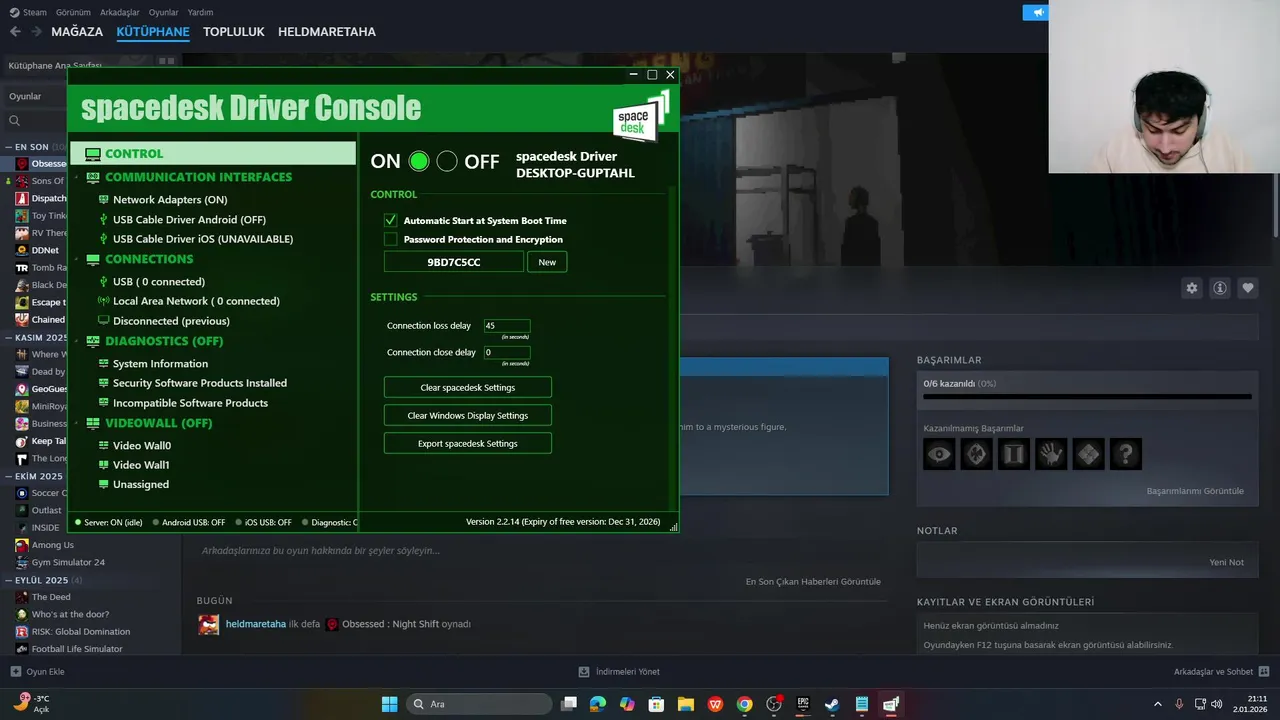Click the Connection close delay field
The image size is (1280, 720).
click(507, 352)
